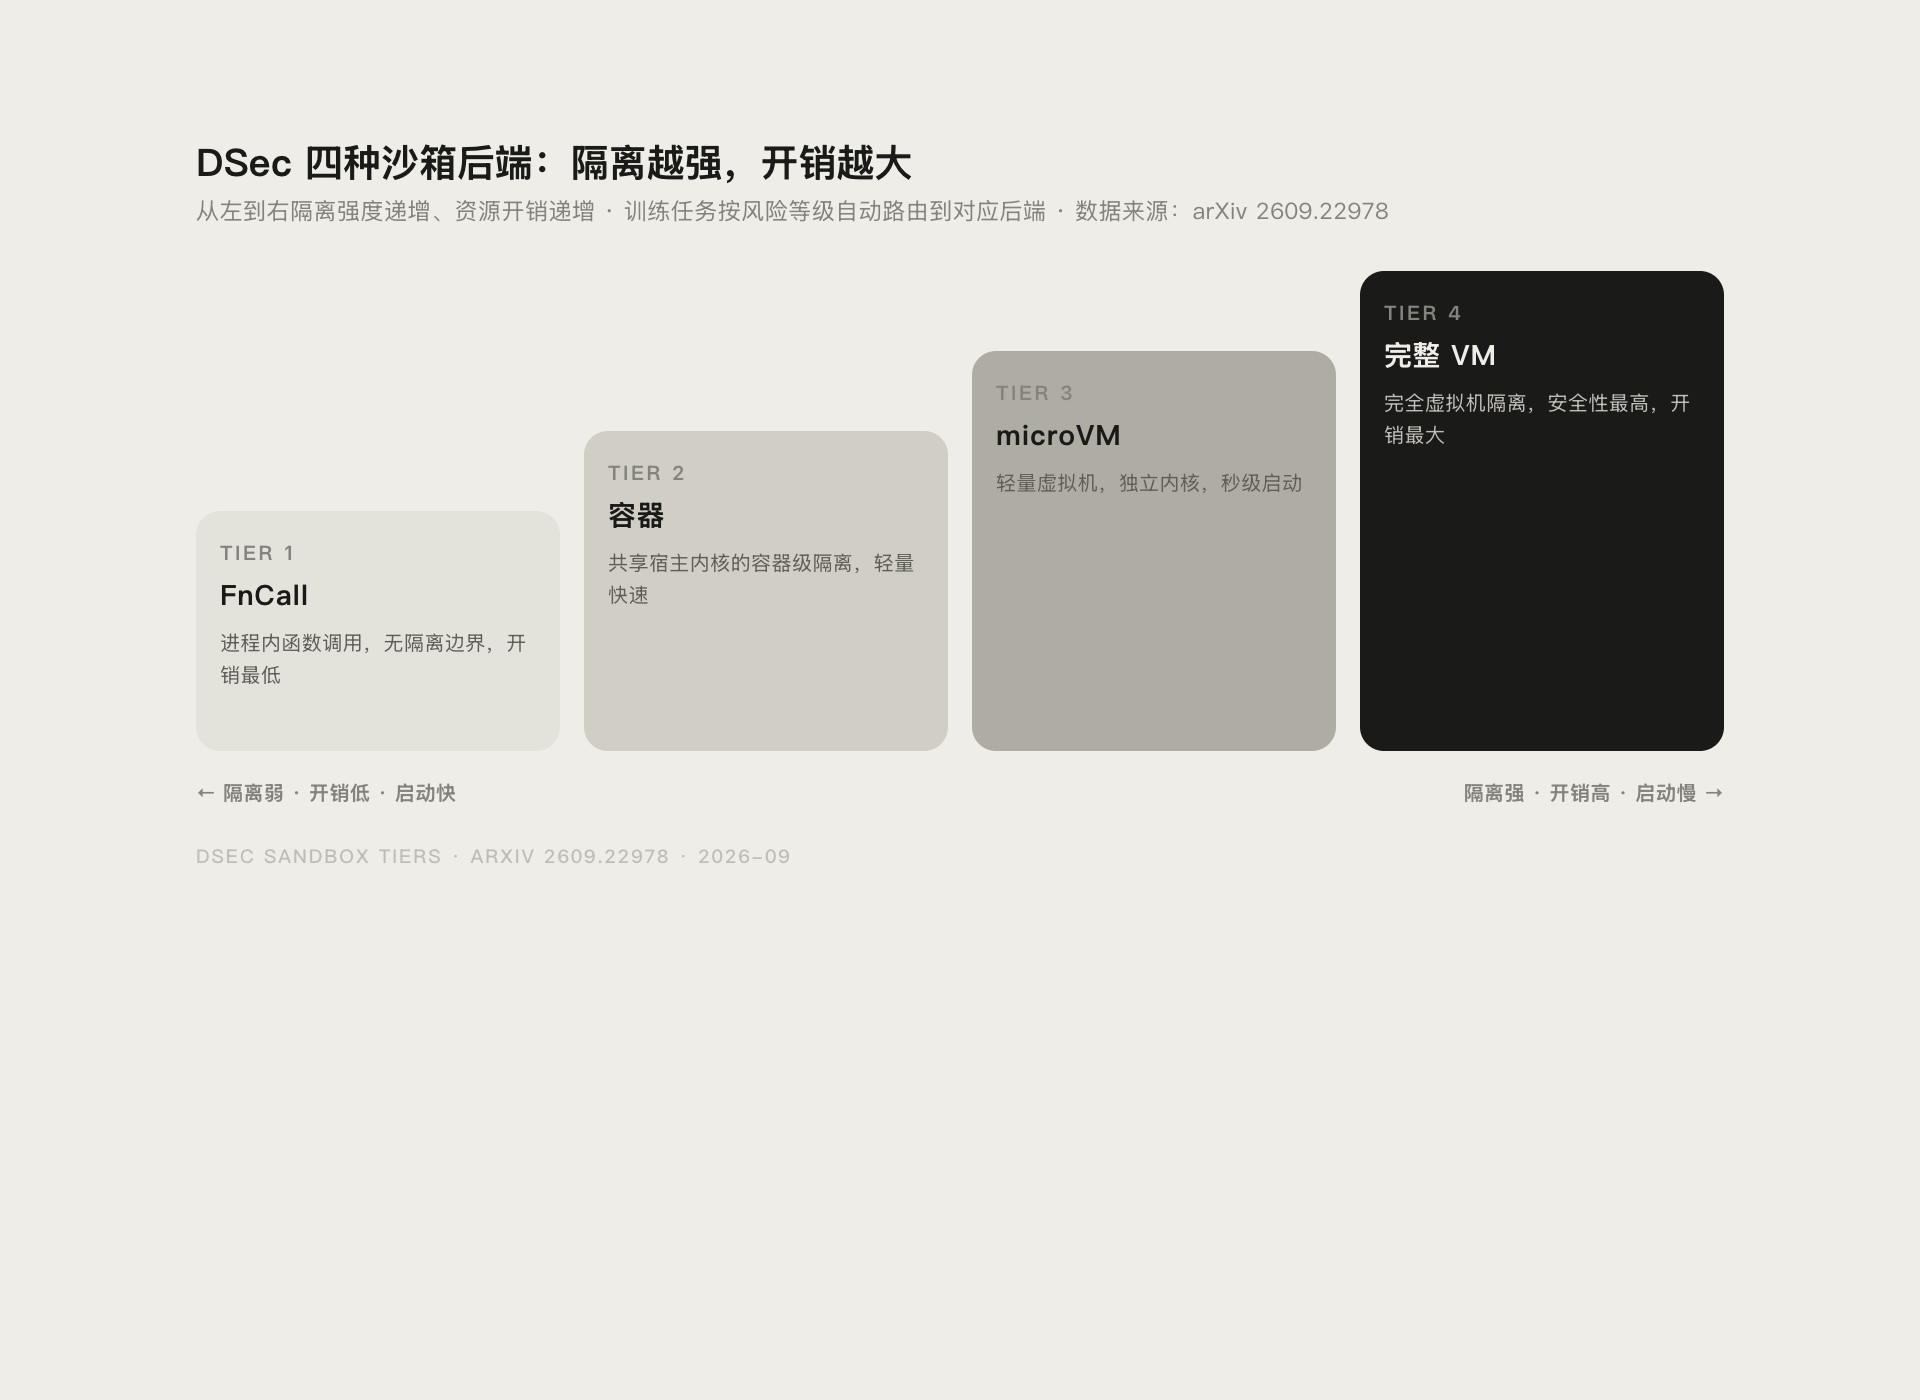Select the TIER 1 FnCall card
The image size is (1920, 1400).
coord(378,631)
